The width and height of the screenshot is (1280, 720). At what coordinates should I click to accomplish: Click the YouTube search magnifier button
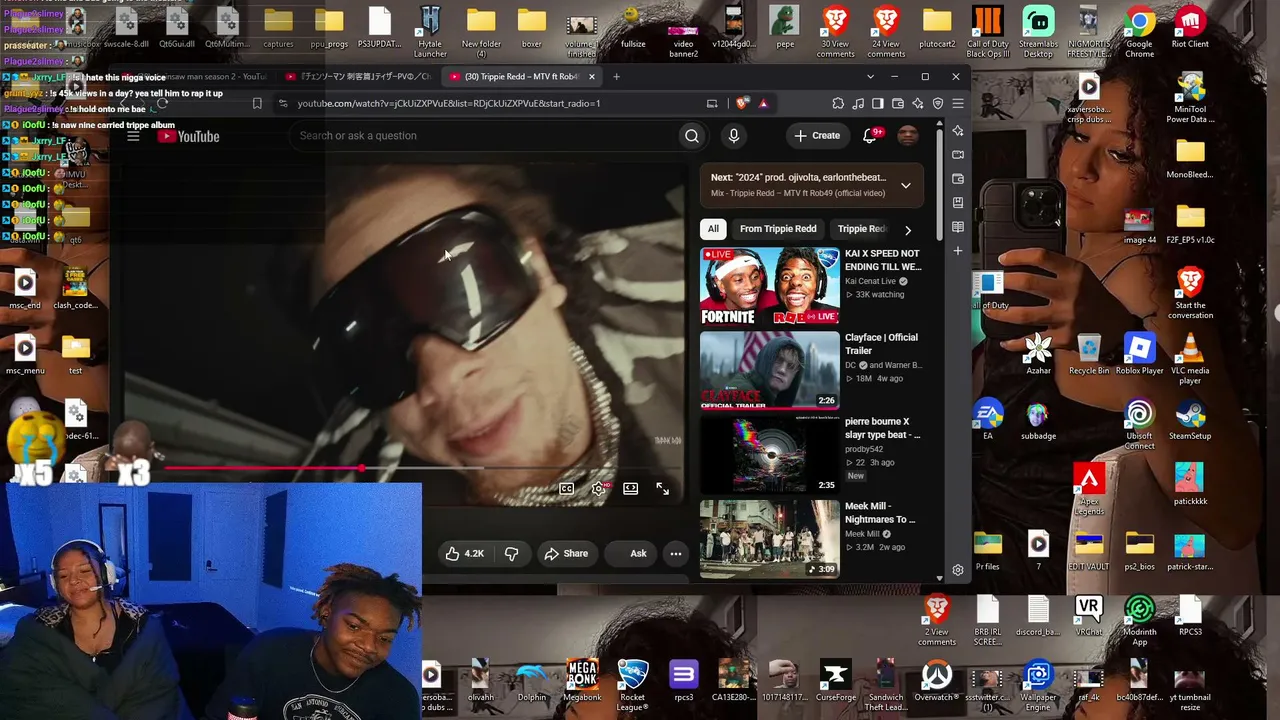pos(692,136)
